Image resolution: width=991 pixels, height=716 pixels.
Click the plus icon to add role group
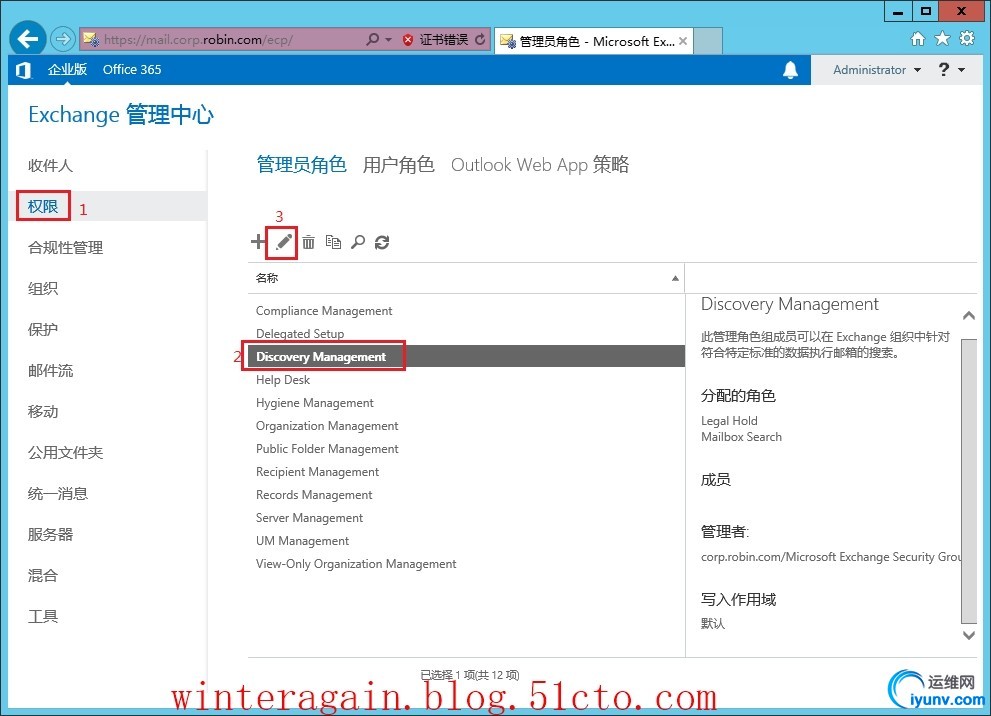258,241
